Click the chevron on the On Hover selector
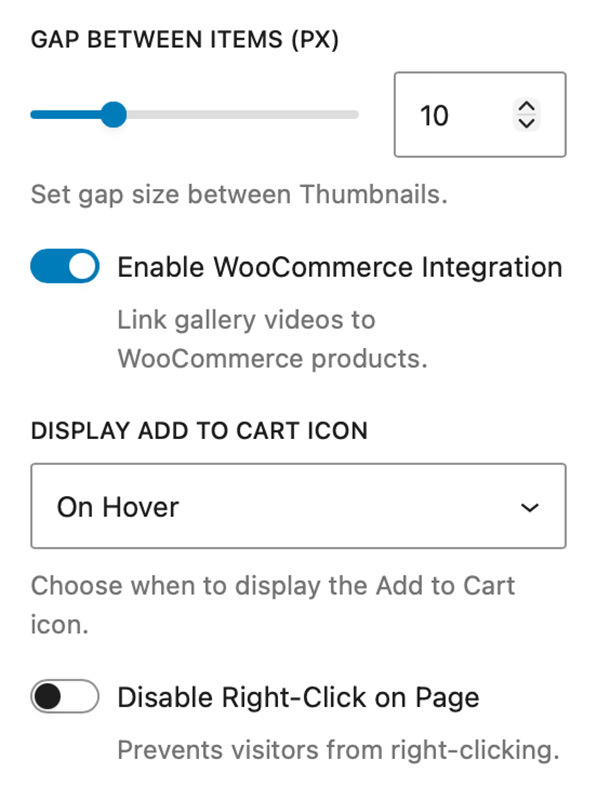597x800 pixels. click(533, 505)
